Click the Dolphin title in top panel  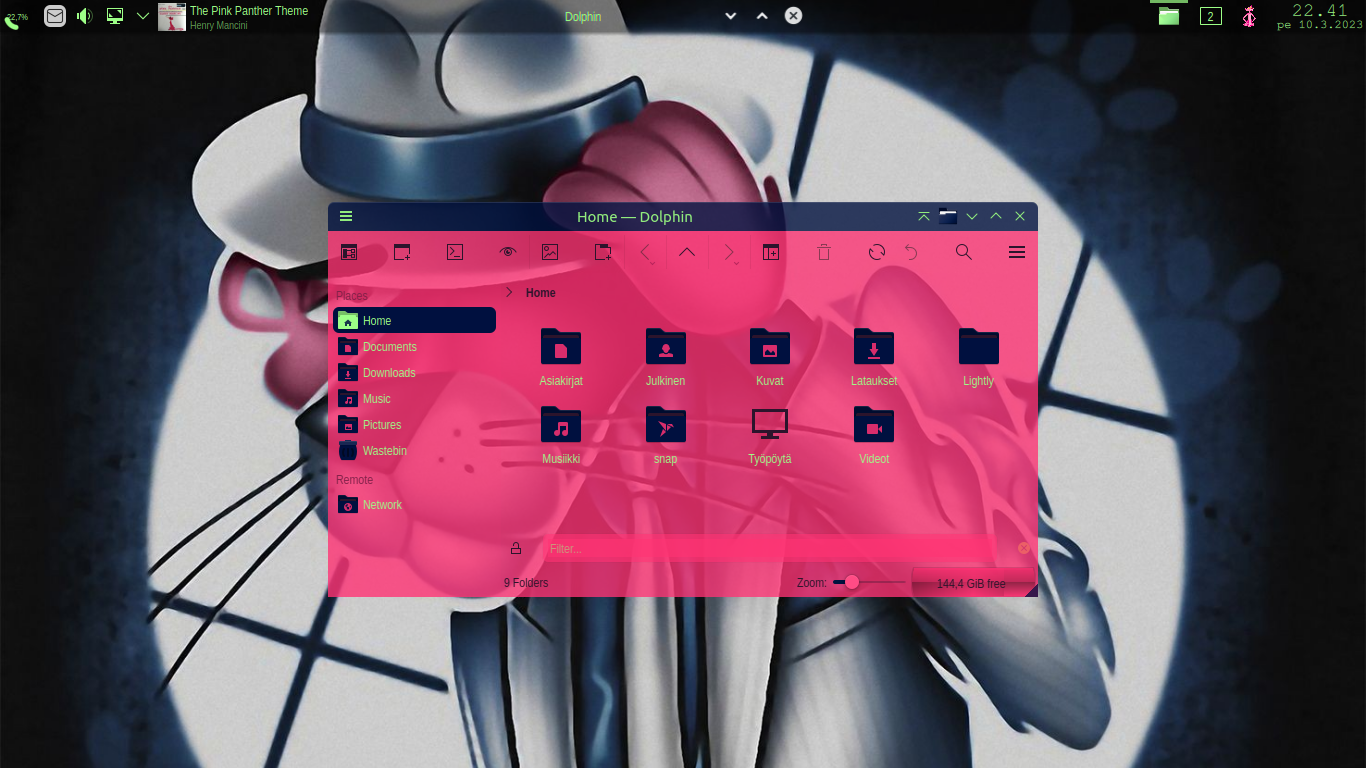tap(583, 17)
